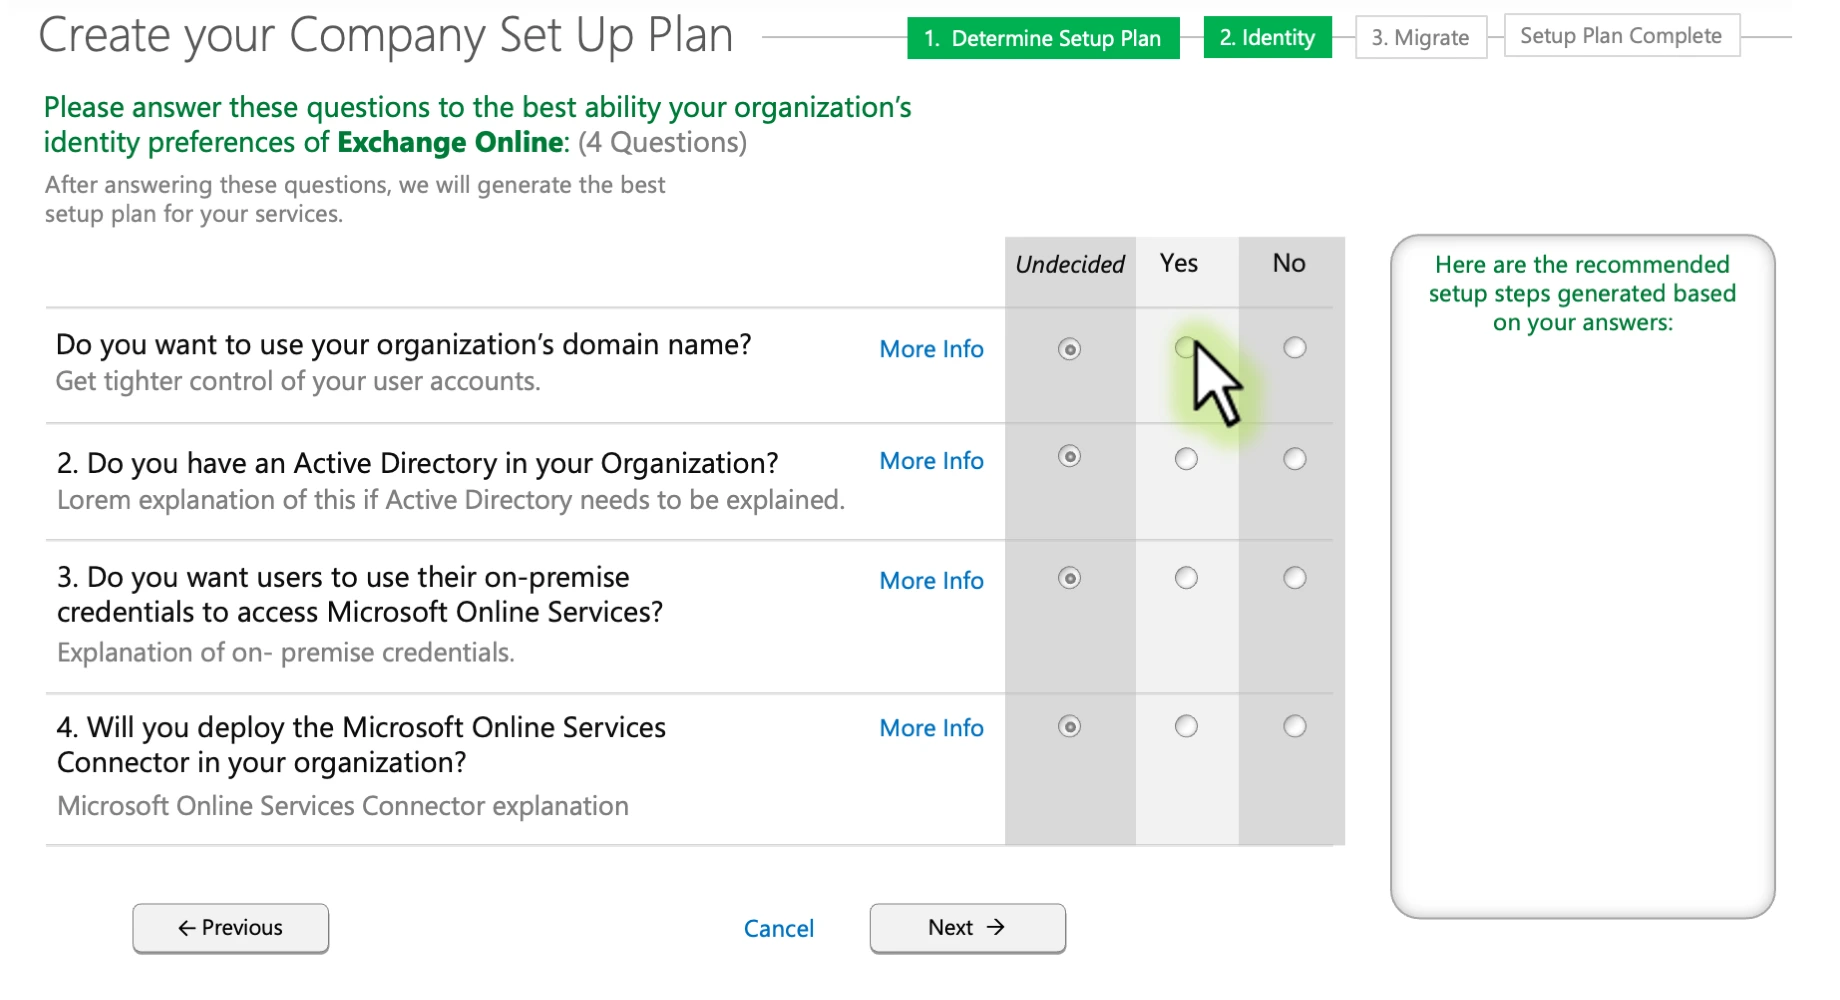Go to step 1 Determine Setup Plan
1840x1000 pixels.
[x=1043, y=38]
